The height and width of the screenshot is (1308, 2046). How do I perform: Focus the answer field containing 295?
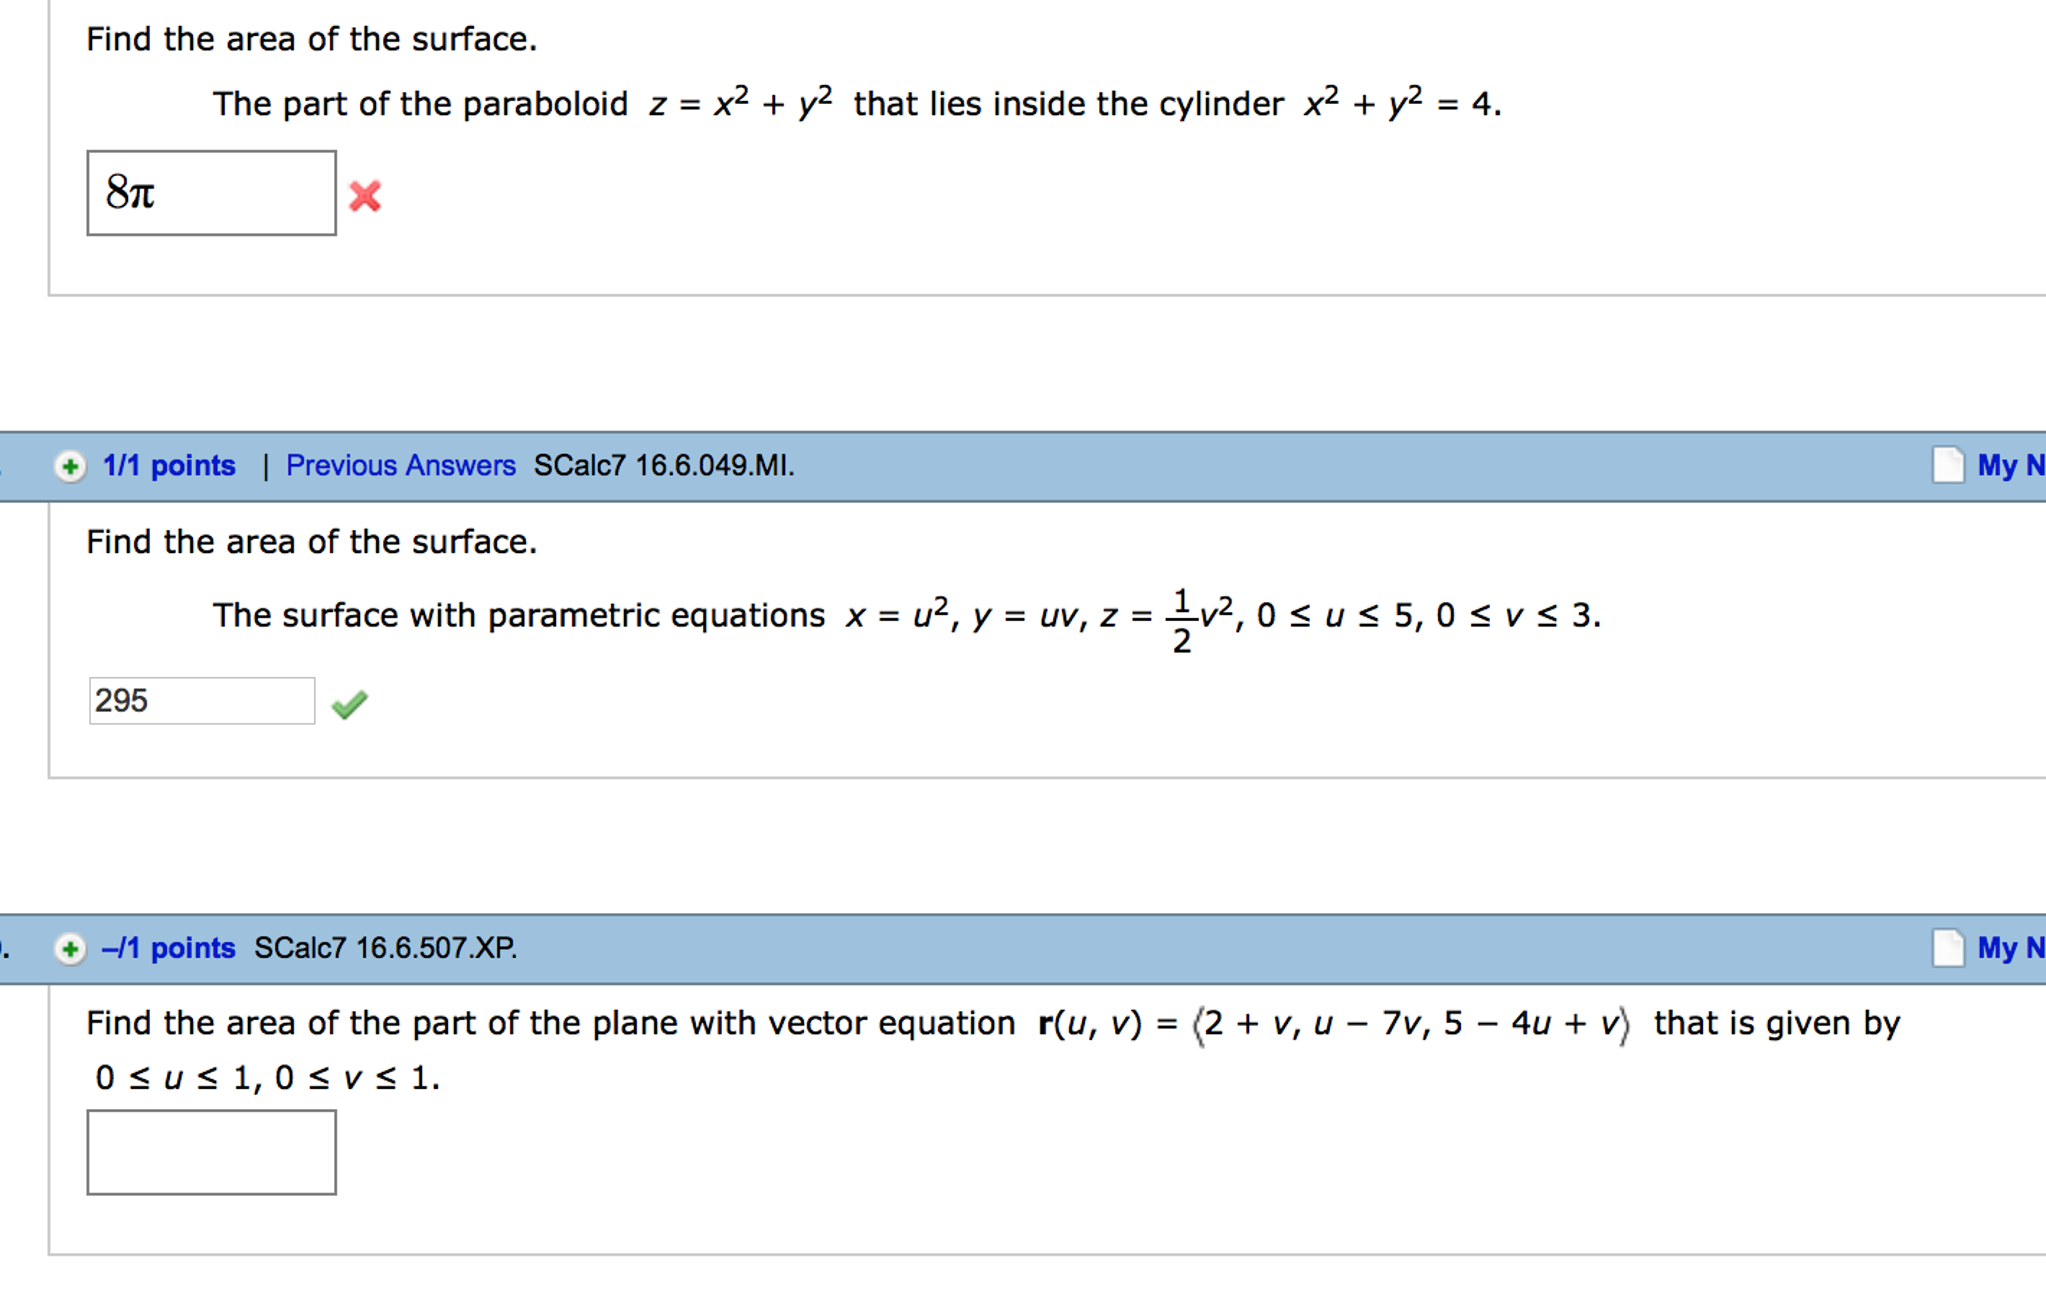201,700
